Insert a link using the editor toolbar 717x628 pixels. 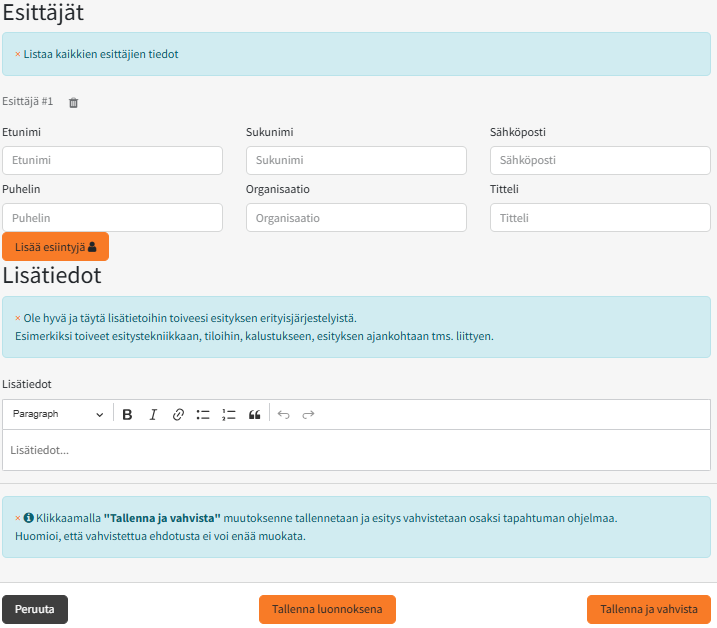[178, 414]
